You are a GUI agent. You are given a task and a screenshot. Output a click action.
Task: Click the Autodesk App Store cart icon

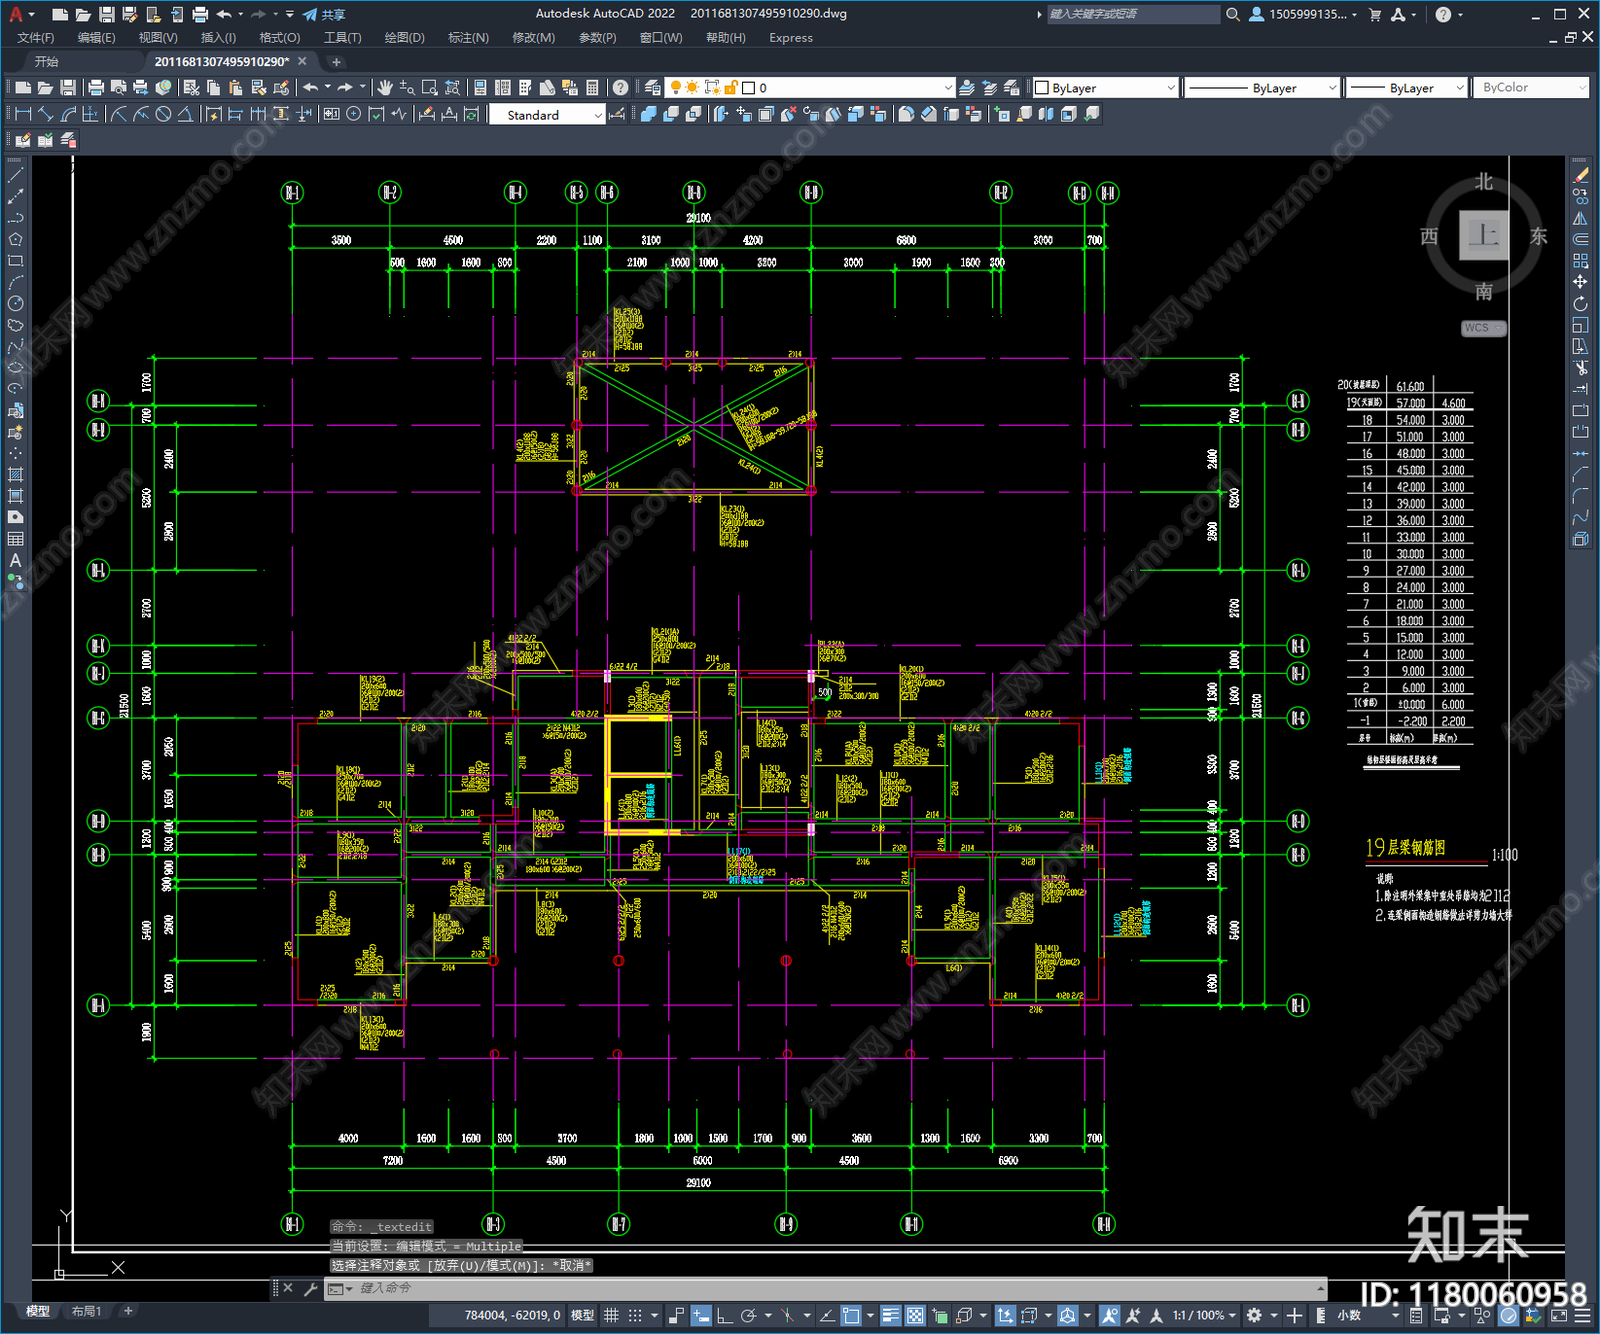[1375, 14]
